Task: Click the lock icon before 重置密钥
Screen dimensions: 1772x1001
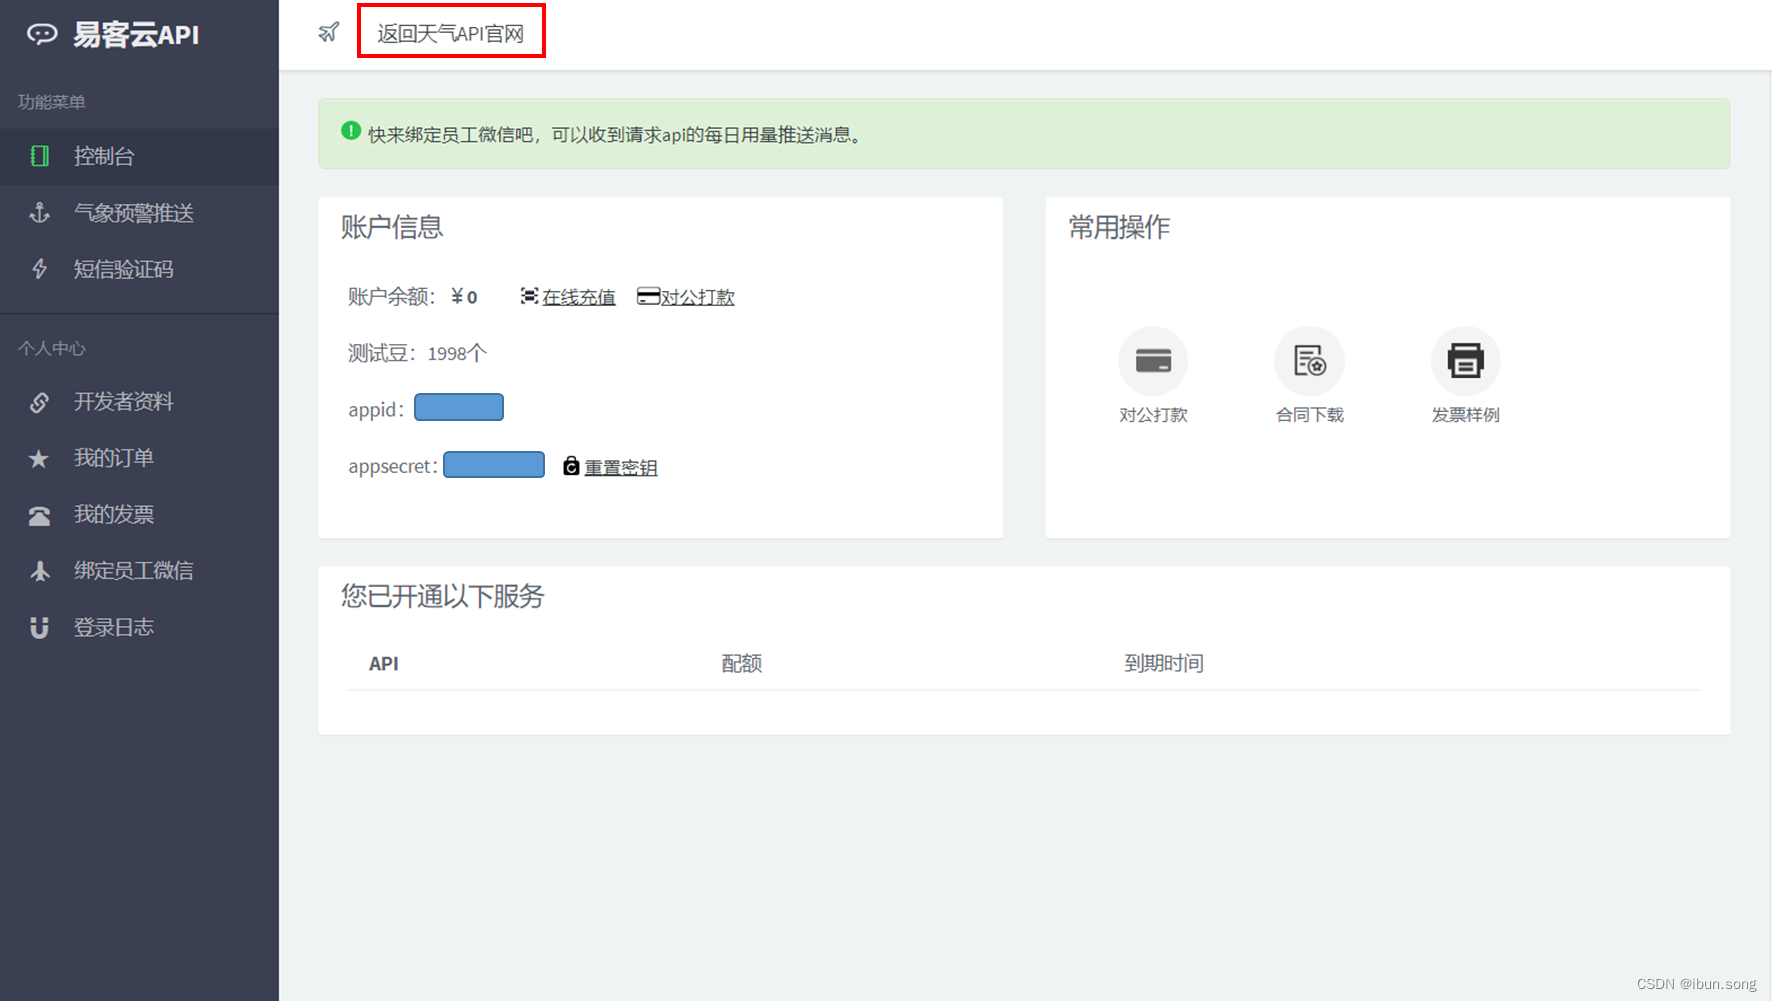Action: point(571,466)
